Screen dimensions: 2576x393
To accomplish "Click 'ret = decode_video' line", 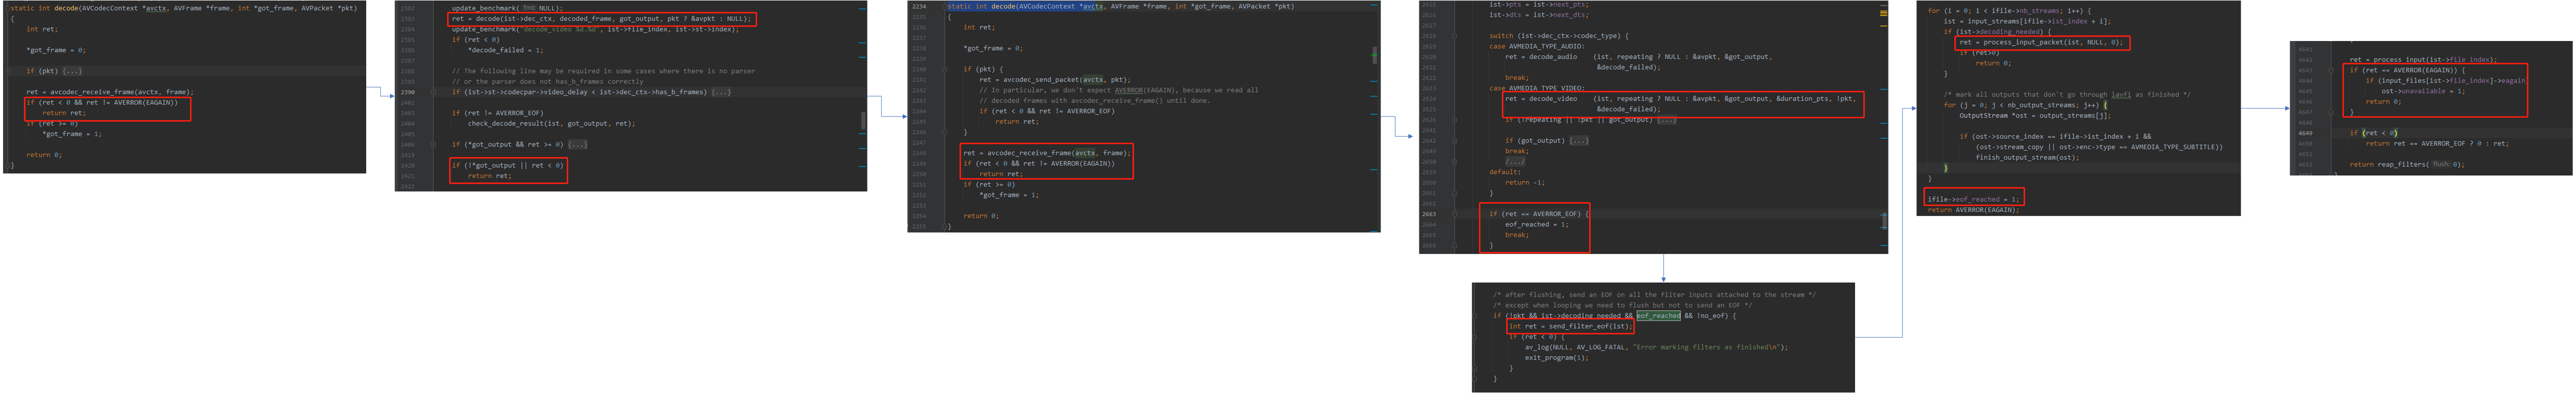I will click(x=1680, y=99).
